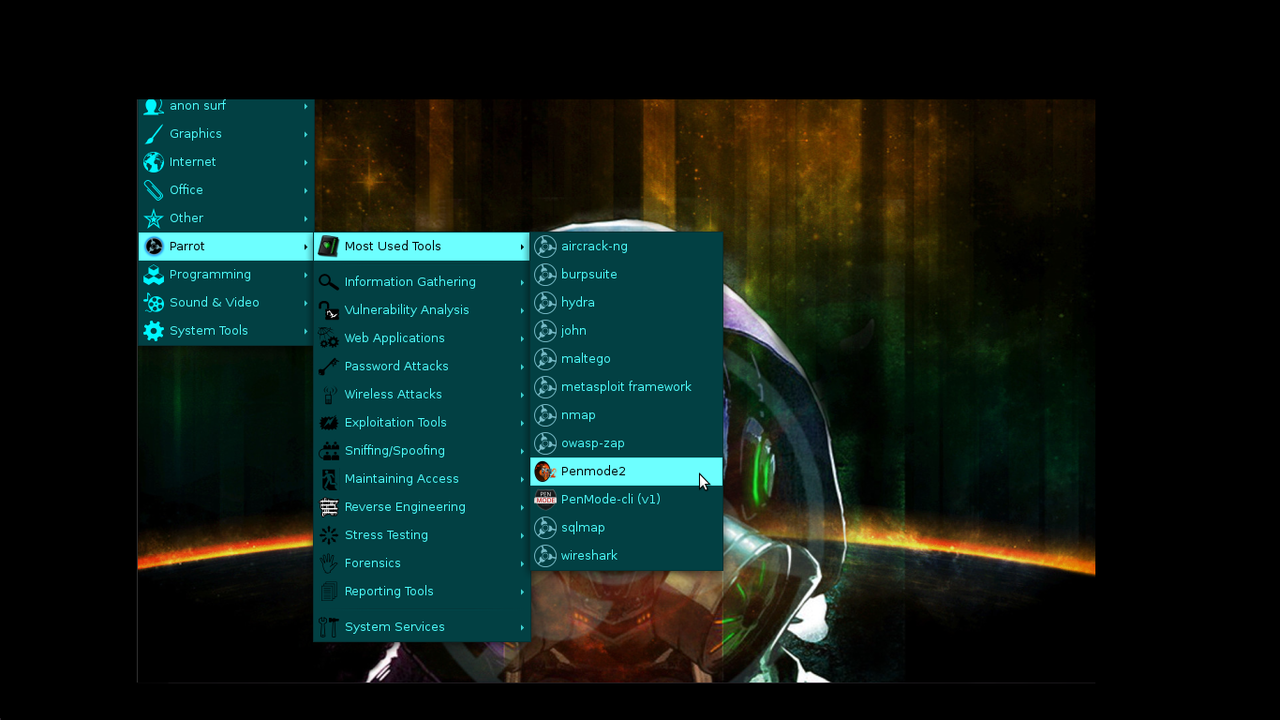Click the PenMode-cli (v1) icon
Screen dimensions: 1280x720
(x=545, y=499)
